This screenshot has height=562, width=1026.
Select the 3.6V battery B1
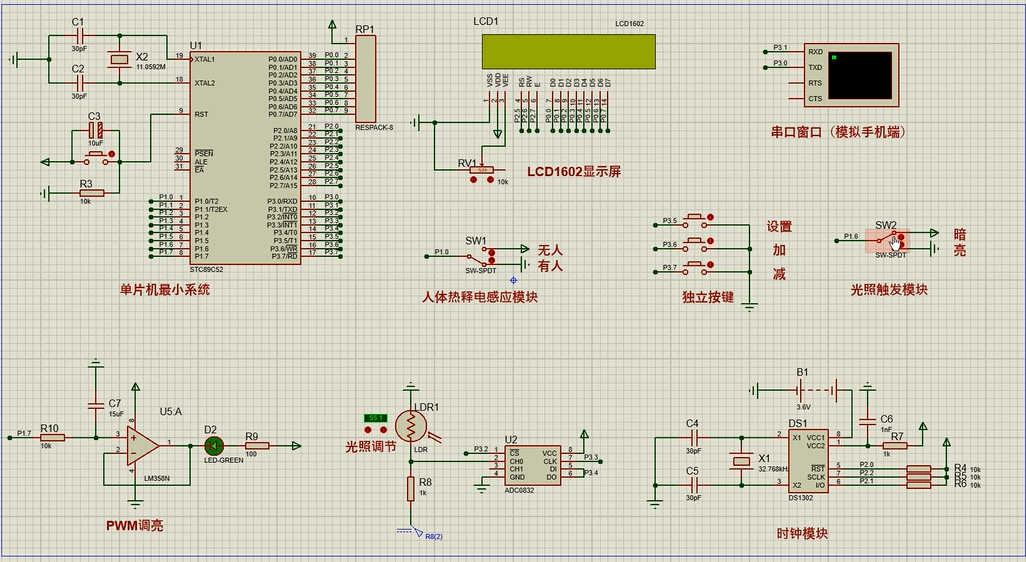[802, 389]
